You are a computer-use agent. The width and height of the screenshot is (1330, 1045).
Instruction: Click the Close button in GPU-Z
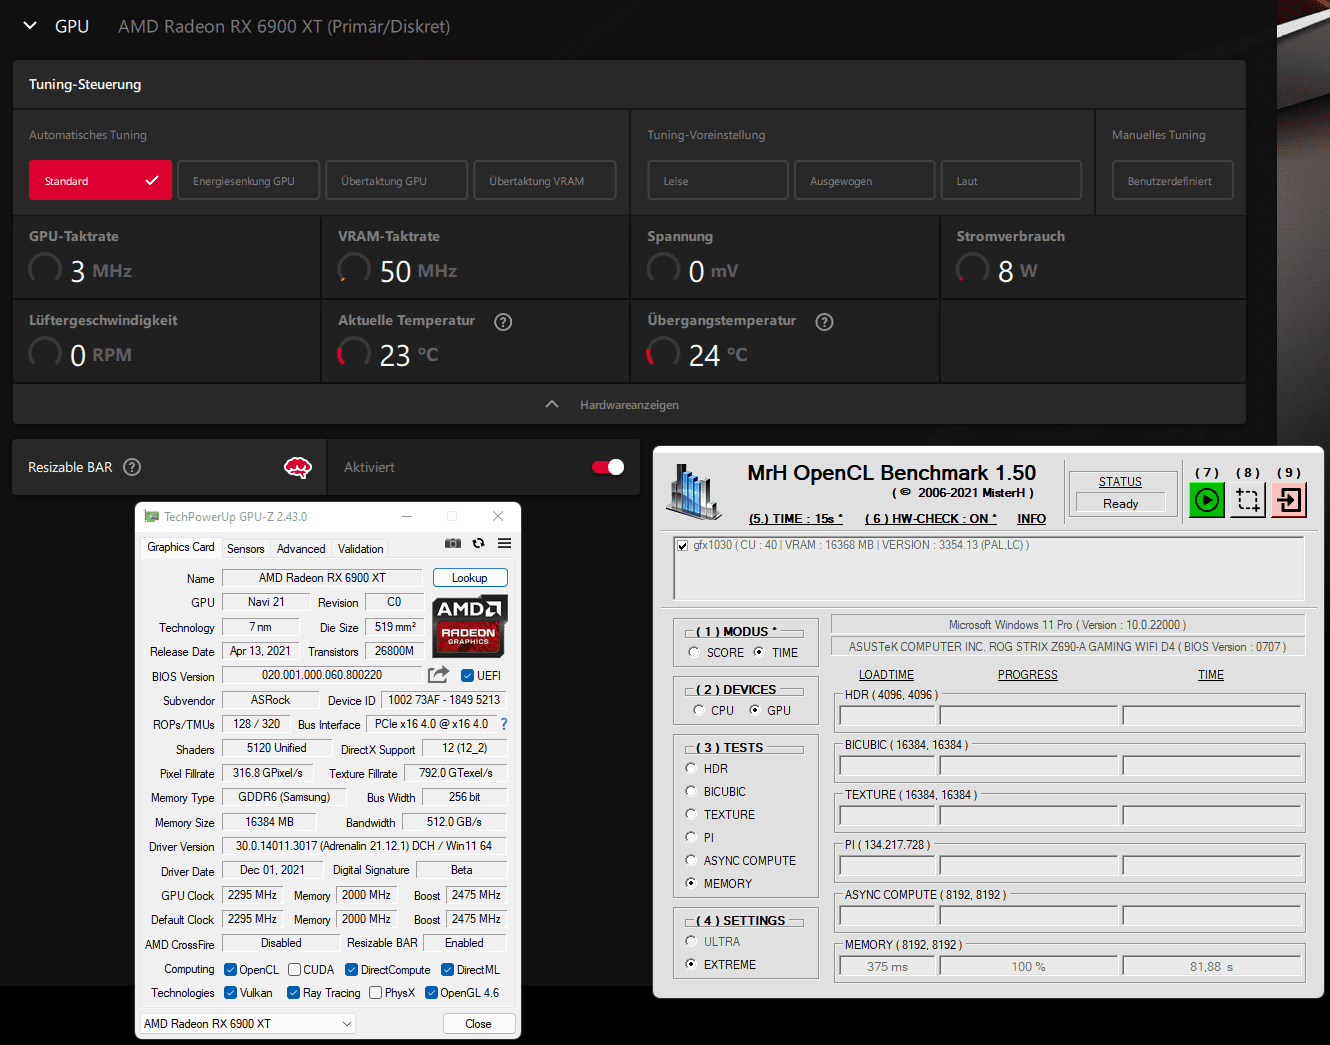(x=478, y=1024)
